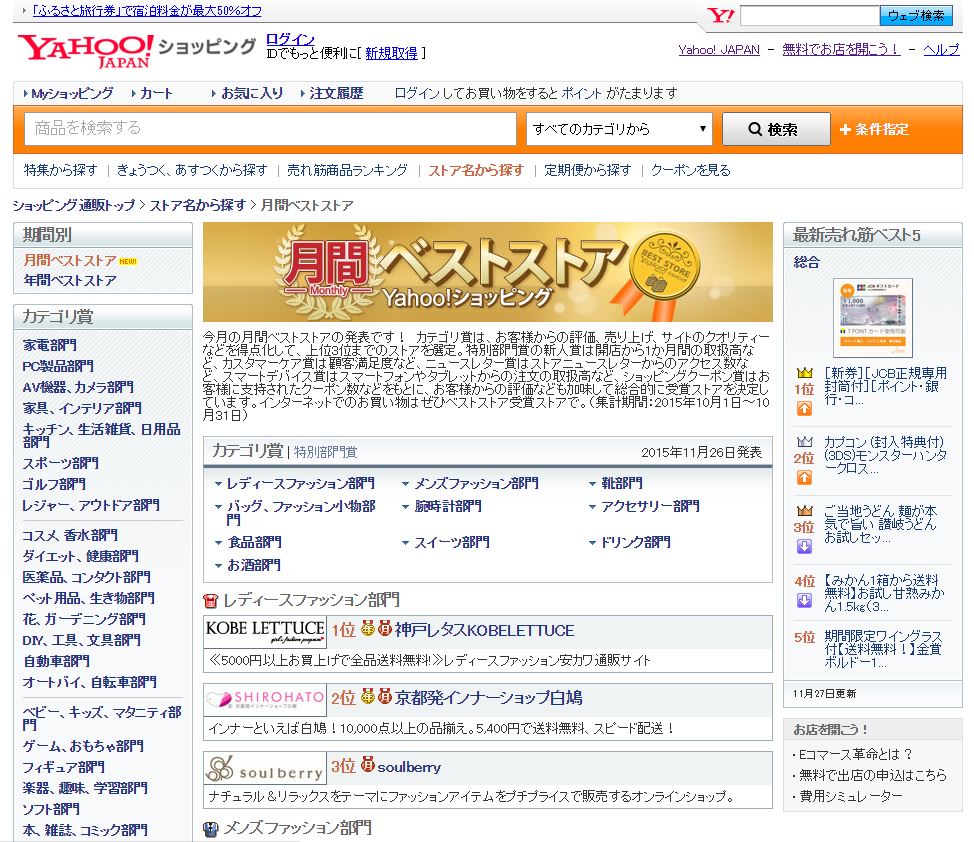Screen dimensions: 974x842
Task: Click the ヘルプ link
Action: tap(941, 50)
